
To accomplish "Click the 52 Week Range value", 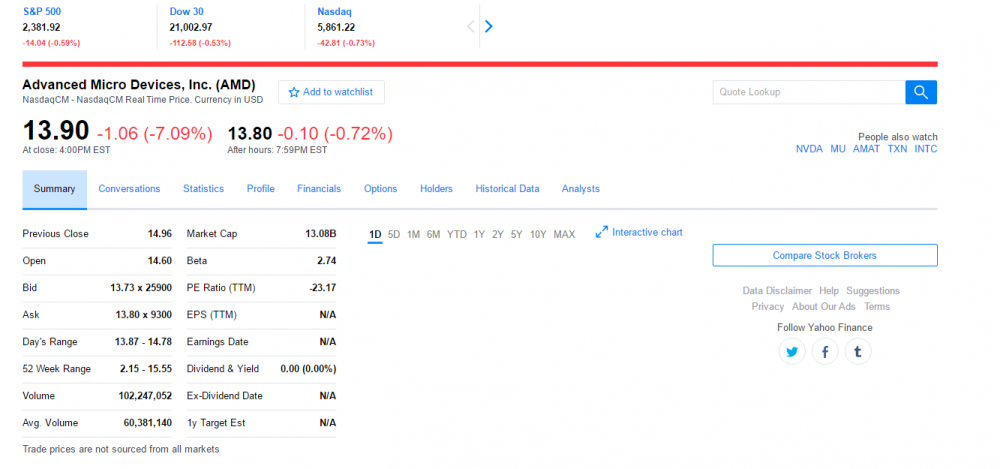I will point(146,368).
